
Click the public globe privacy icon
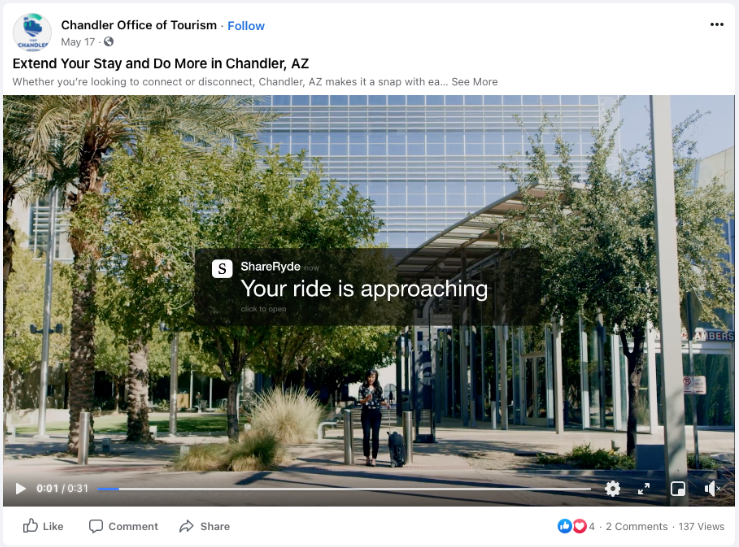[109, 41]
